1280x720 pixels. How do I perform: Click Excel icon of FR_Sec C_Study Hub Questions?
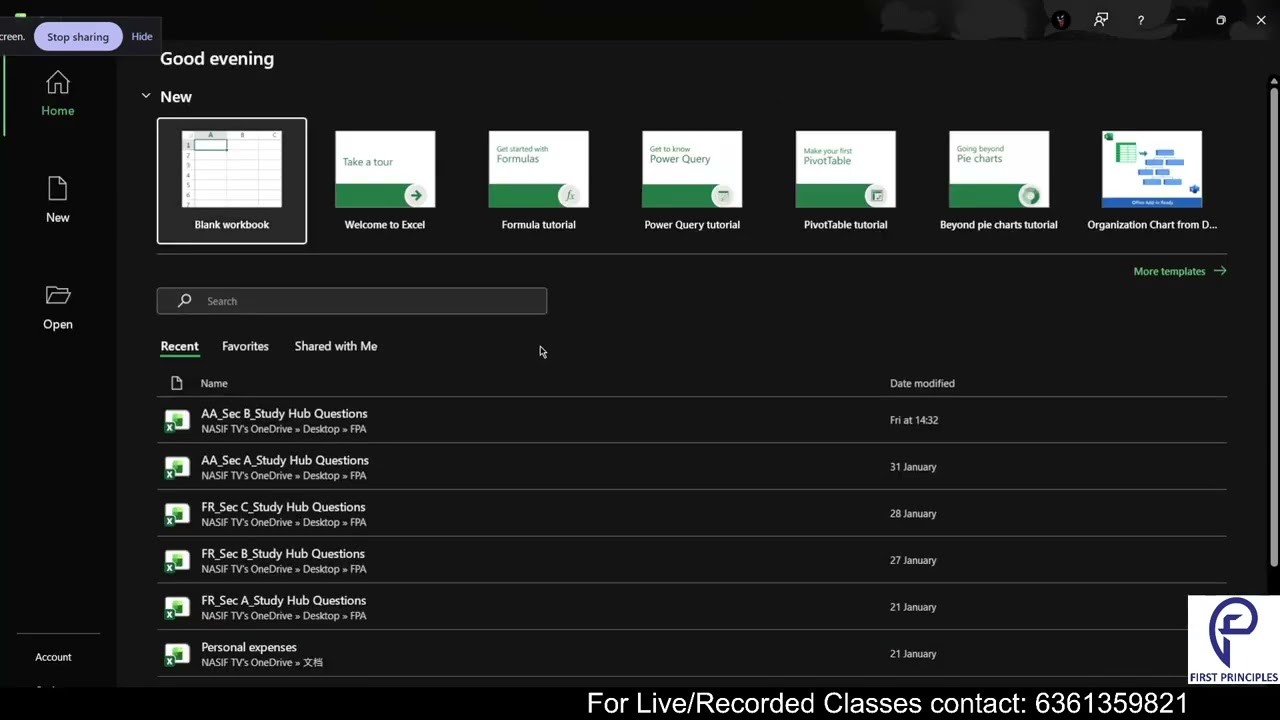177,514
